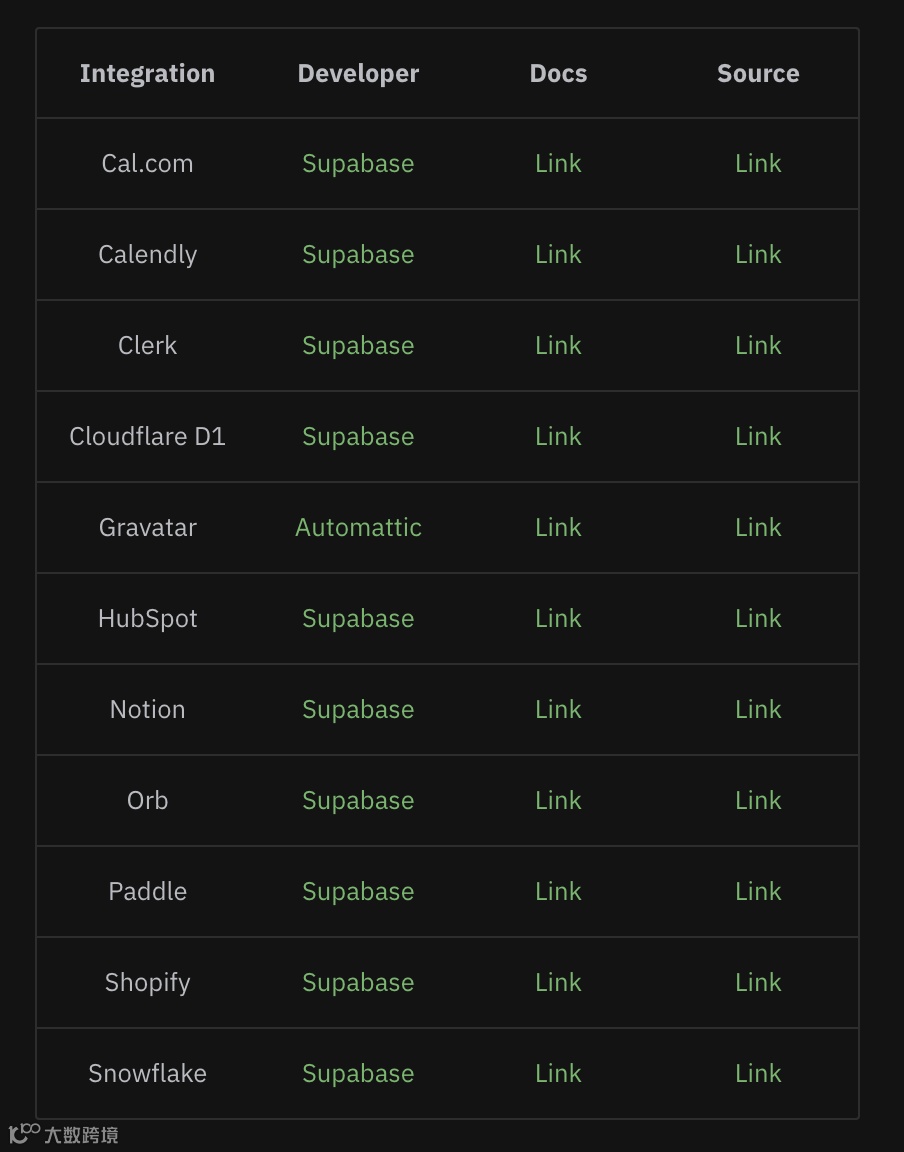The height and width of the screenshot is (1152, 904).
Task: Click the Source column header
Action: point(758,74)
